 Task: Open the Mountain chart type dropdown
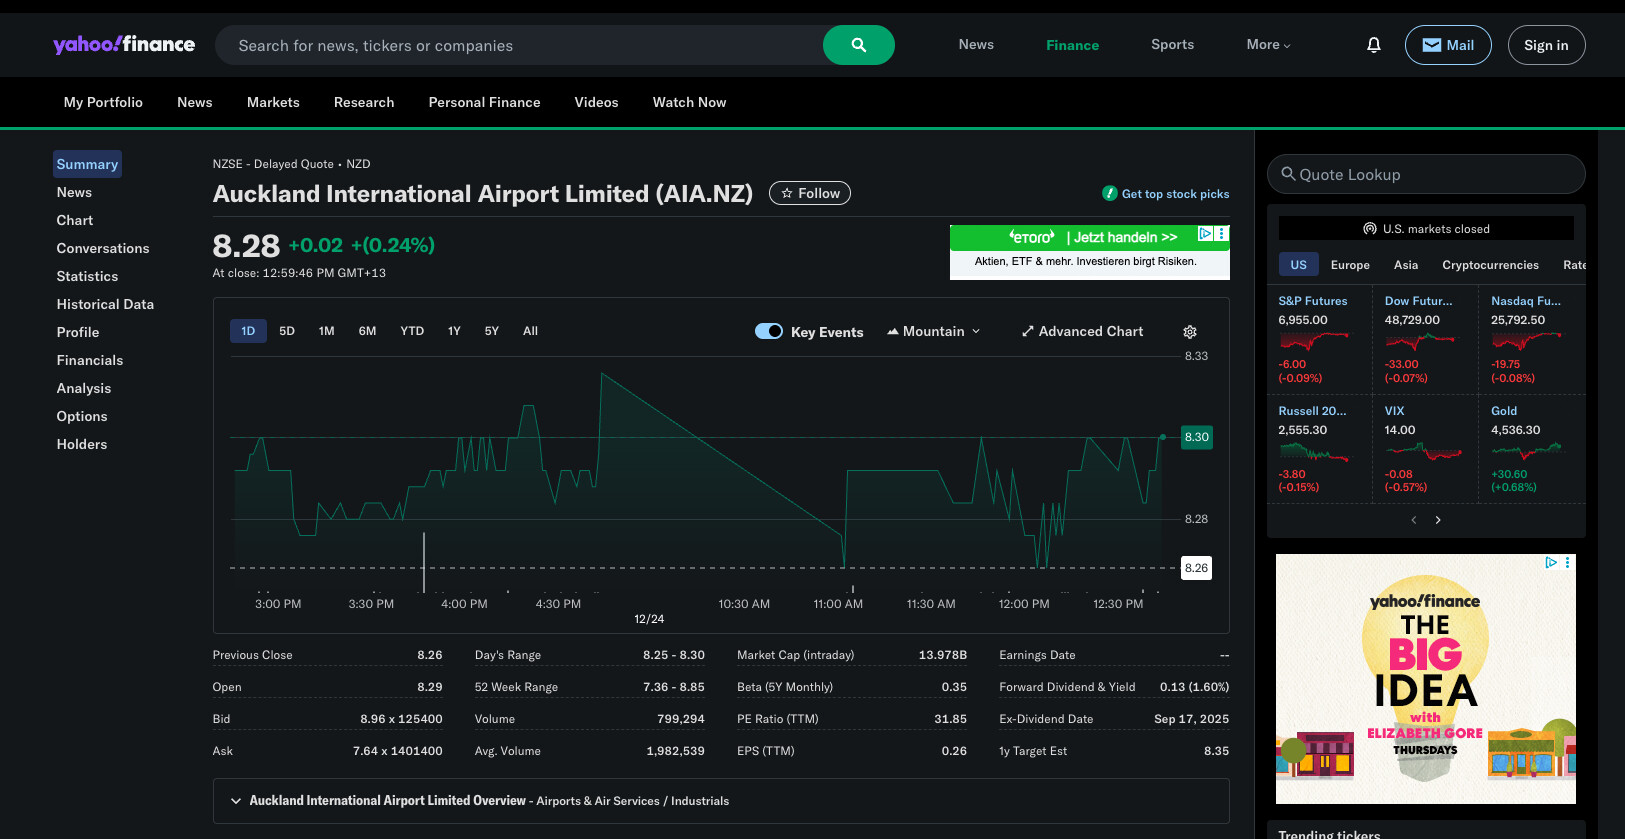[934, 331]
